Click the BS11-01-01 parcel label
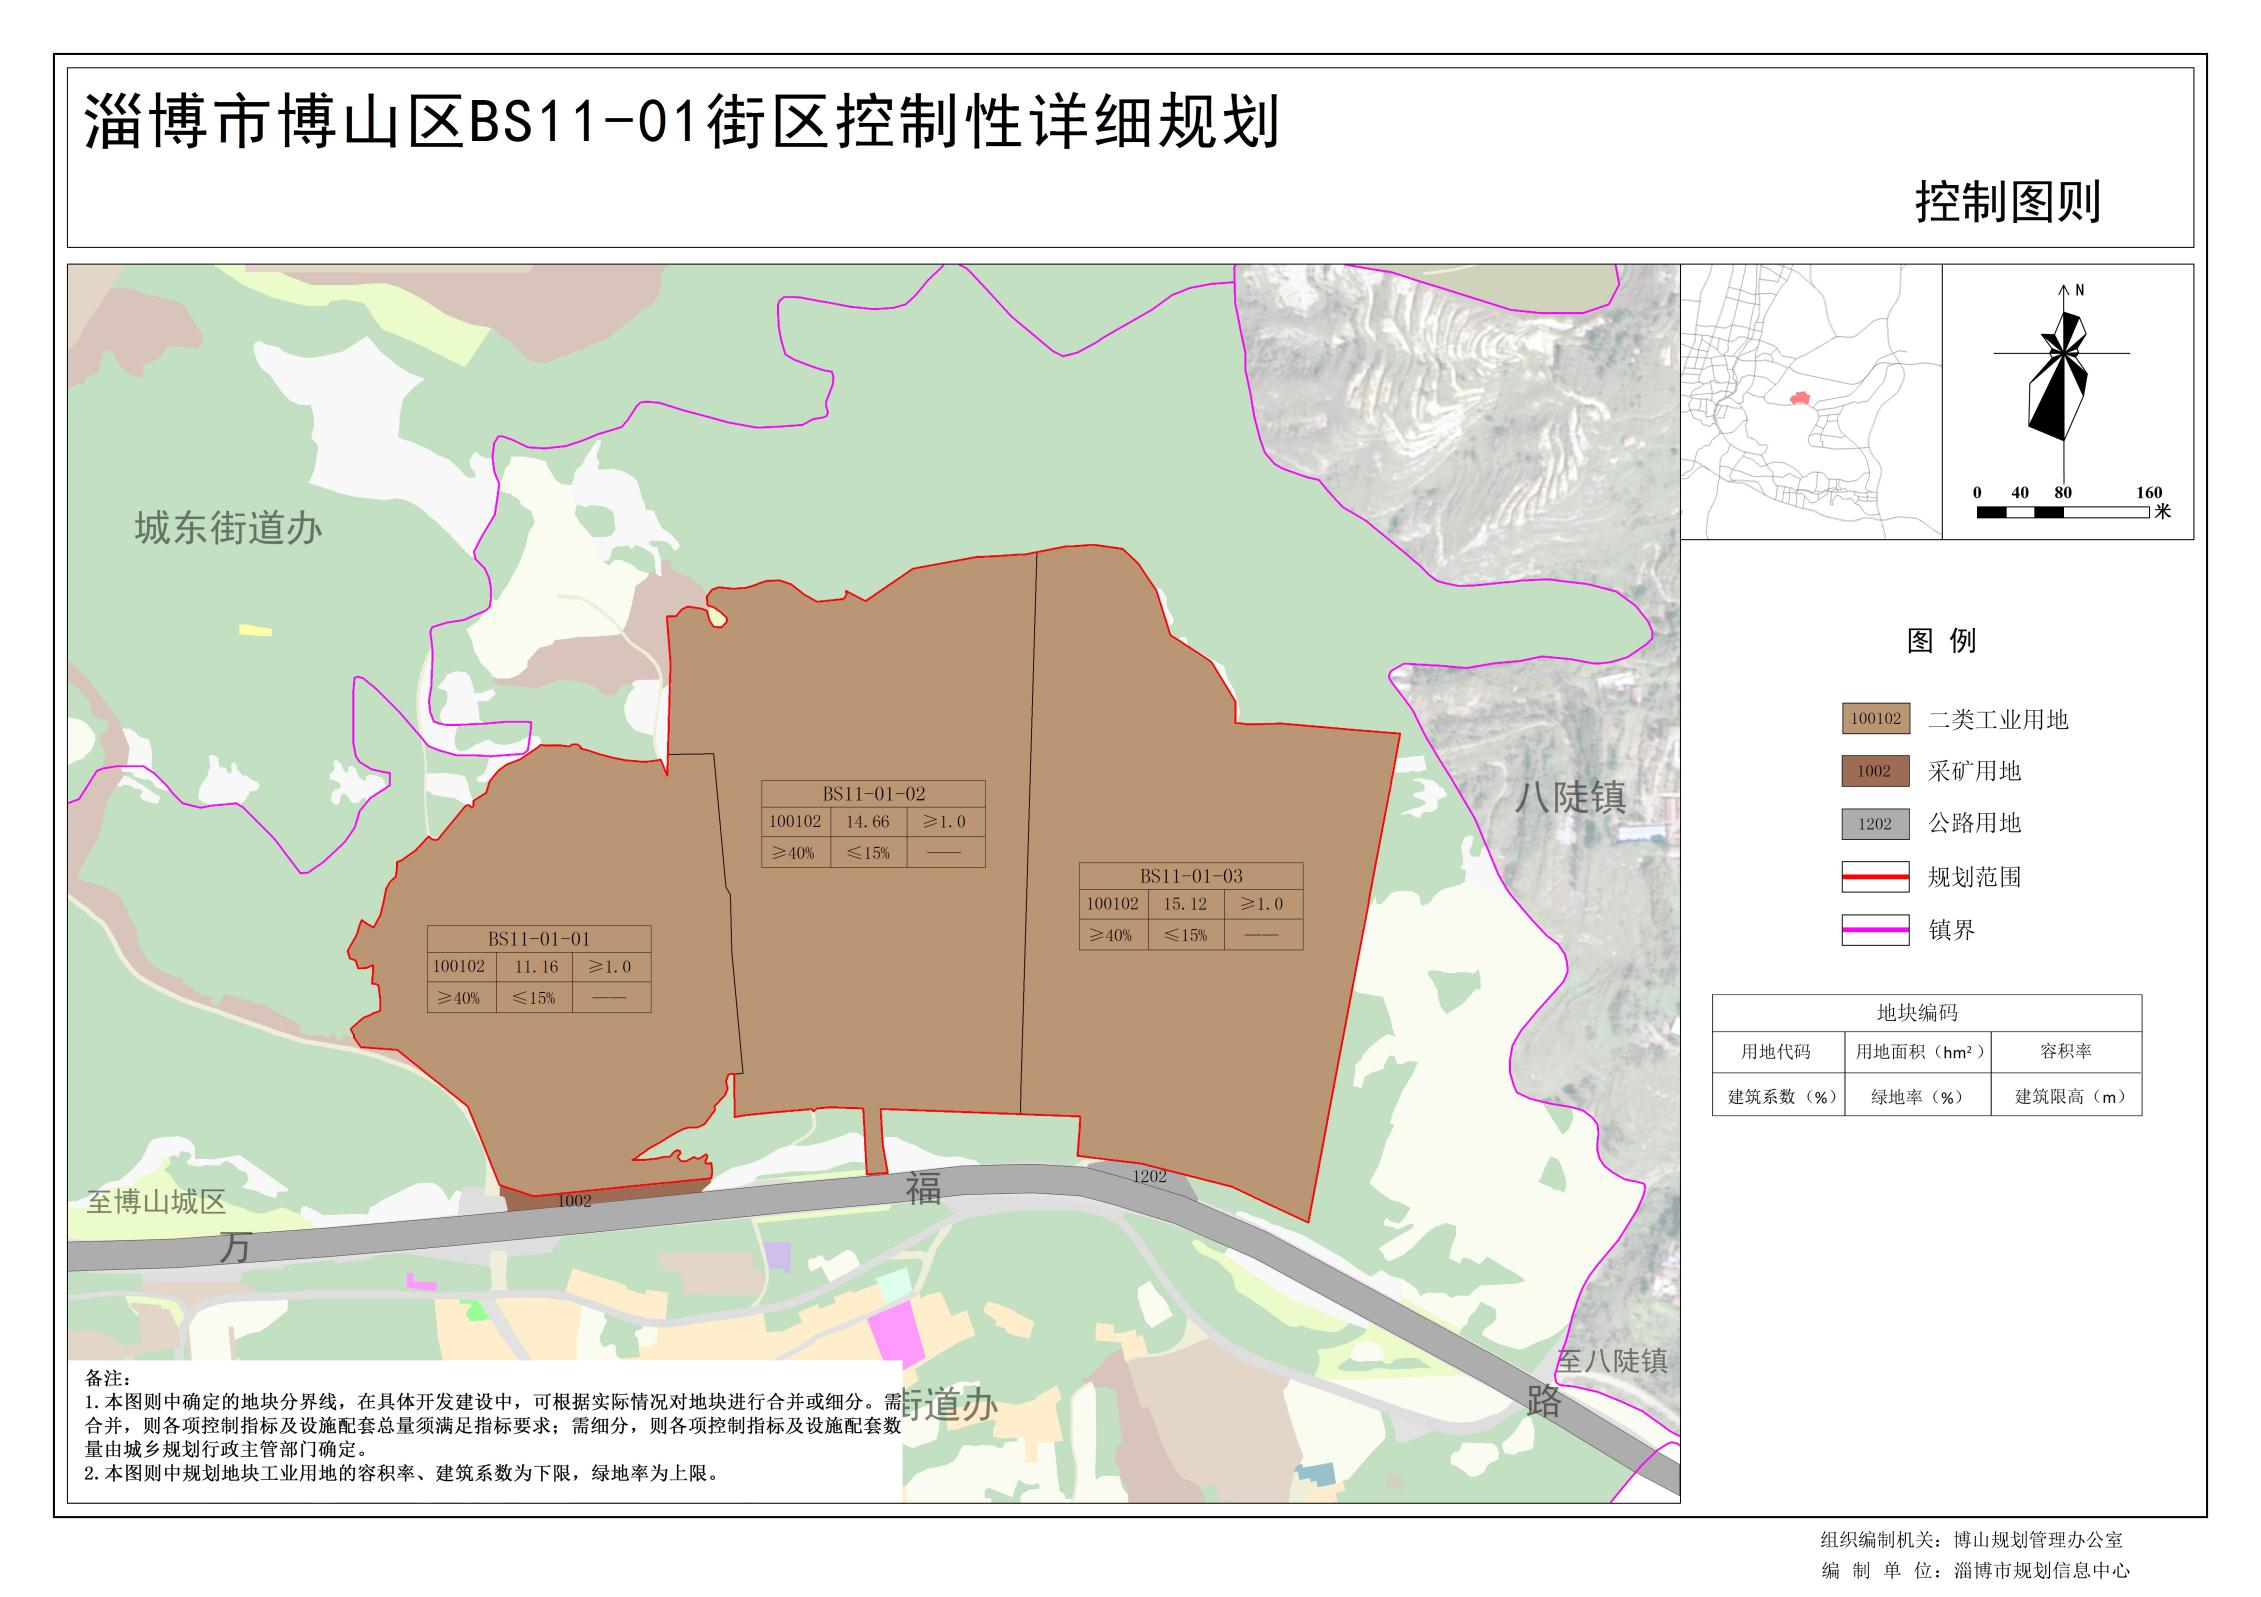Viewport: 2261px width, 1597px height. click(538, 939)
